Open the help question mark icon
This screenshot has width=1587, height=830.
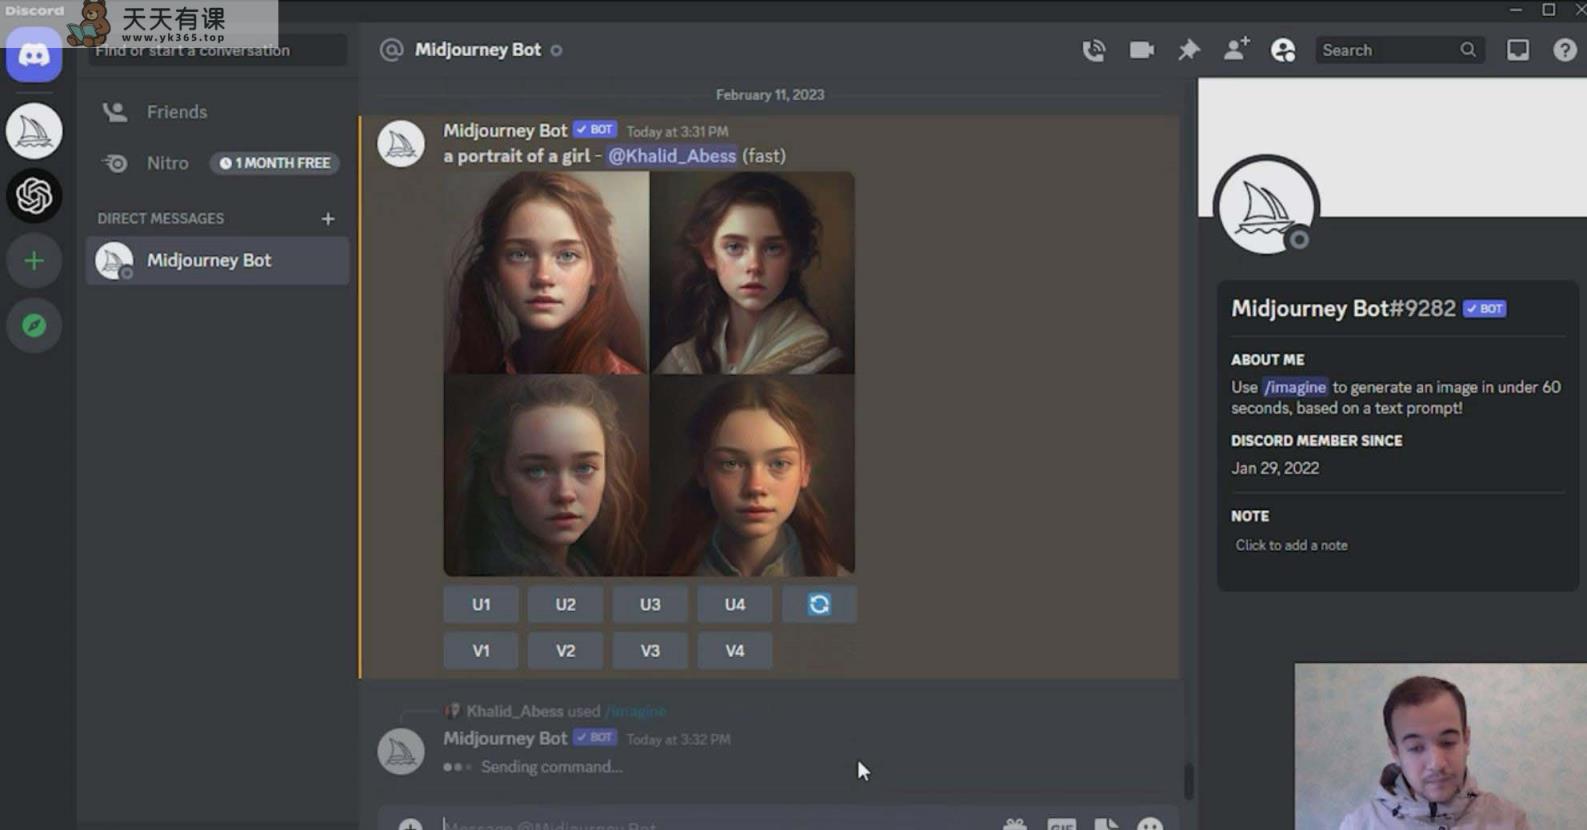tap(1565, 50)
